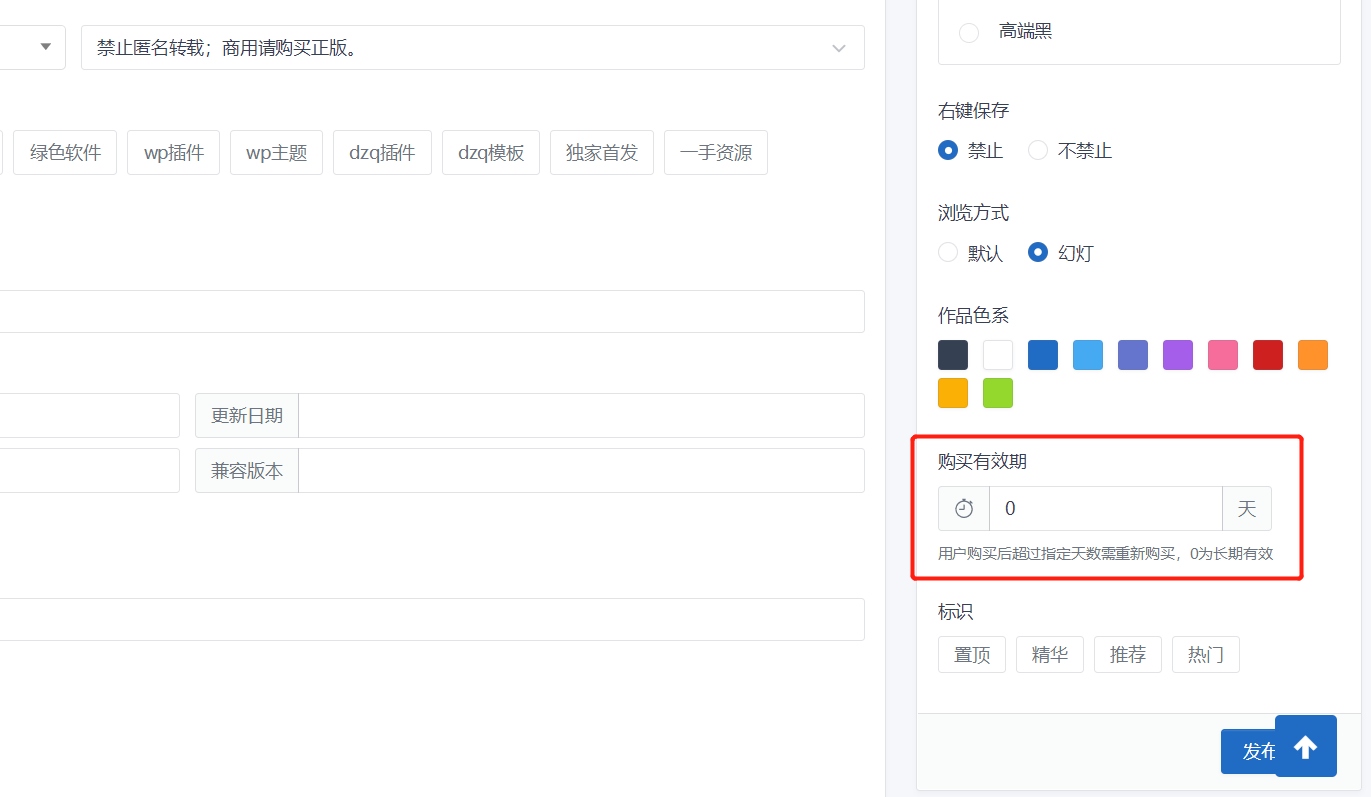
Task: Click the 购买有效期 heading
Action: point(983,461)
